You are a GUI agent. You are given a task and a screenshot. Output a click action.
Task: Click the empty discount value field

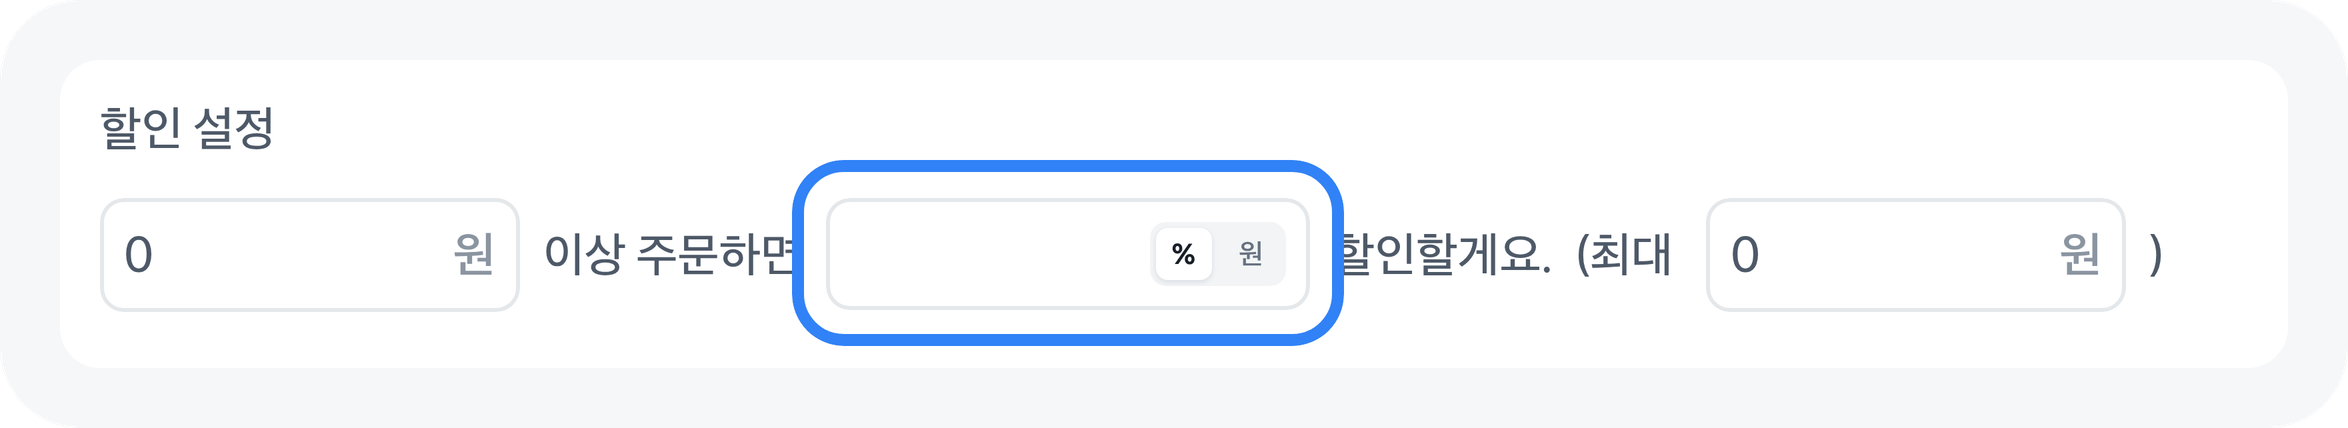[985, 254]
